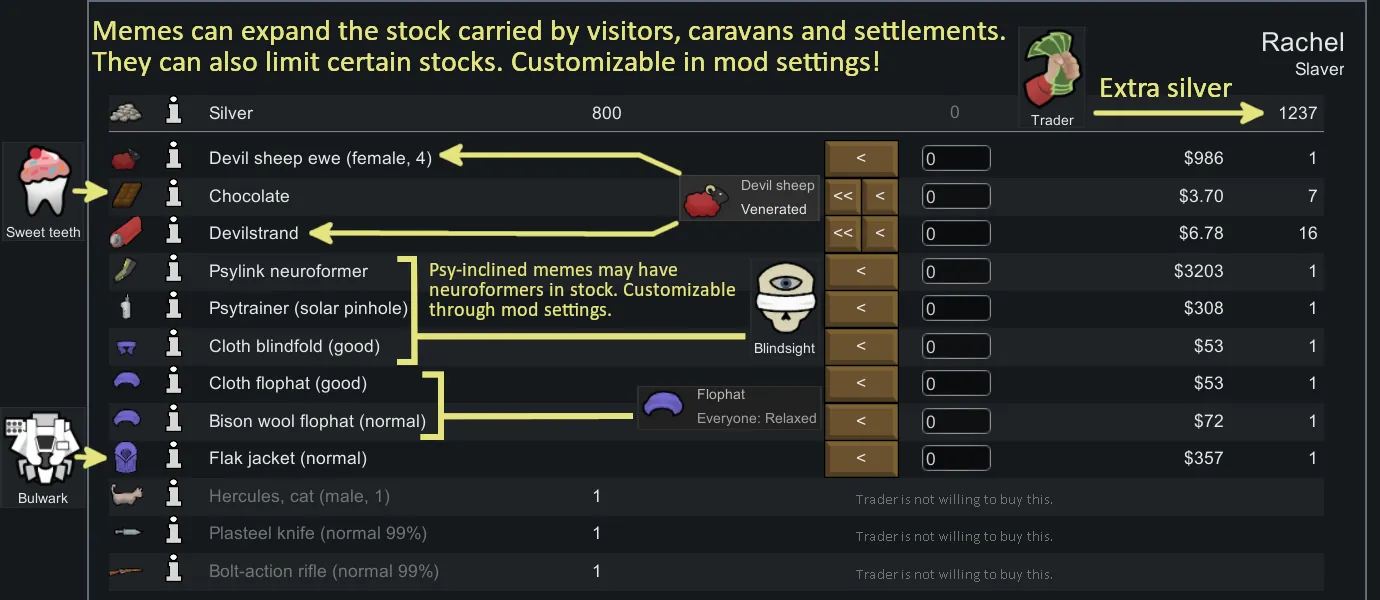Click the info icon next to Chocolate
Screen dimensions: 1380x600
point(174,196)
